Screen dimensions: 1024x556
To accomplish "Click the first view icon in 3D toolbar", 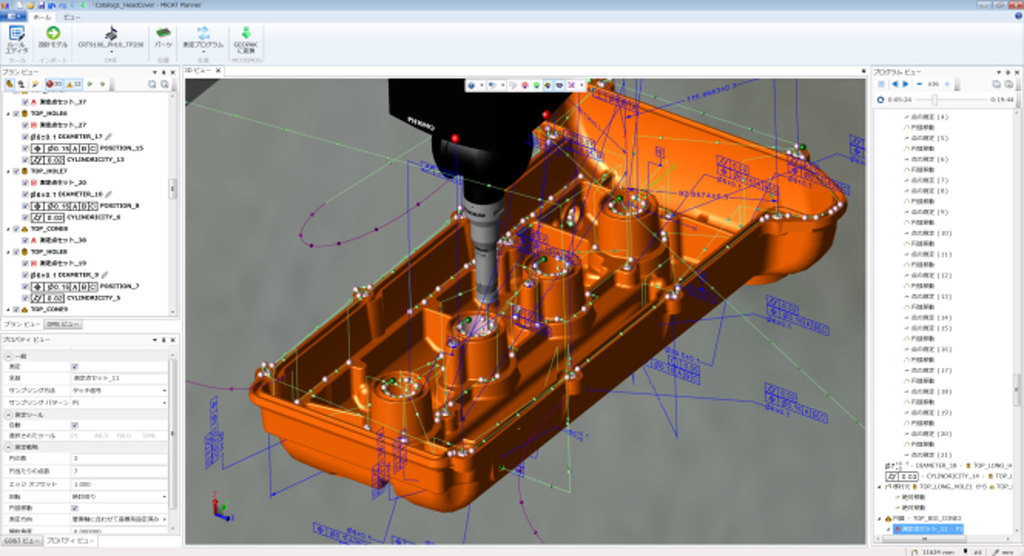I will click(x=471, y=85).
